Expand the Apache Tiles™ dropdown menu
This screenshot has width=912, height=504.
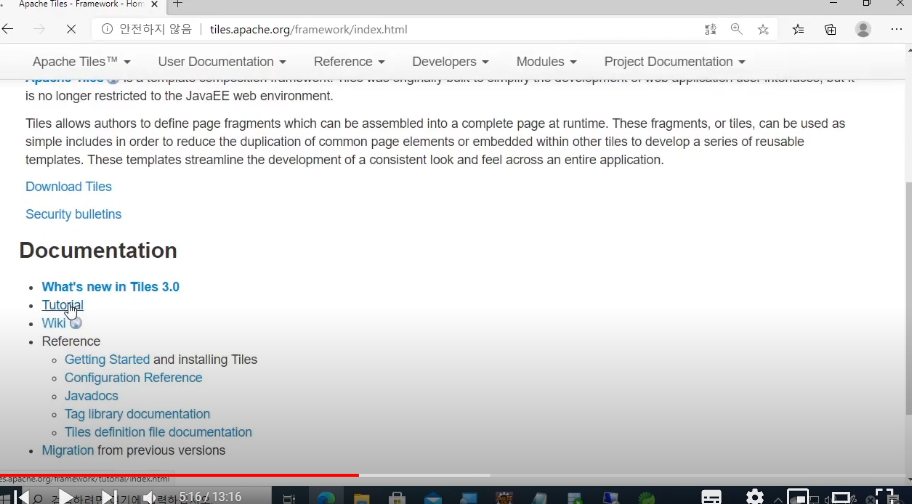coord(81,62)
